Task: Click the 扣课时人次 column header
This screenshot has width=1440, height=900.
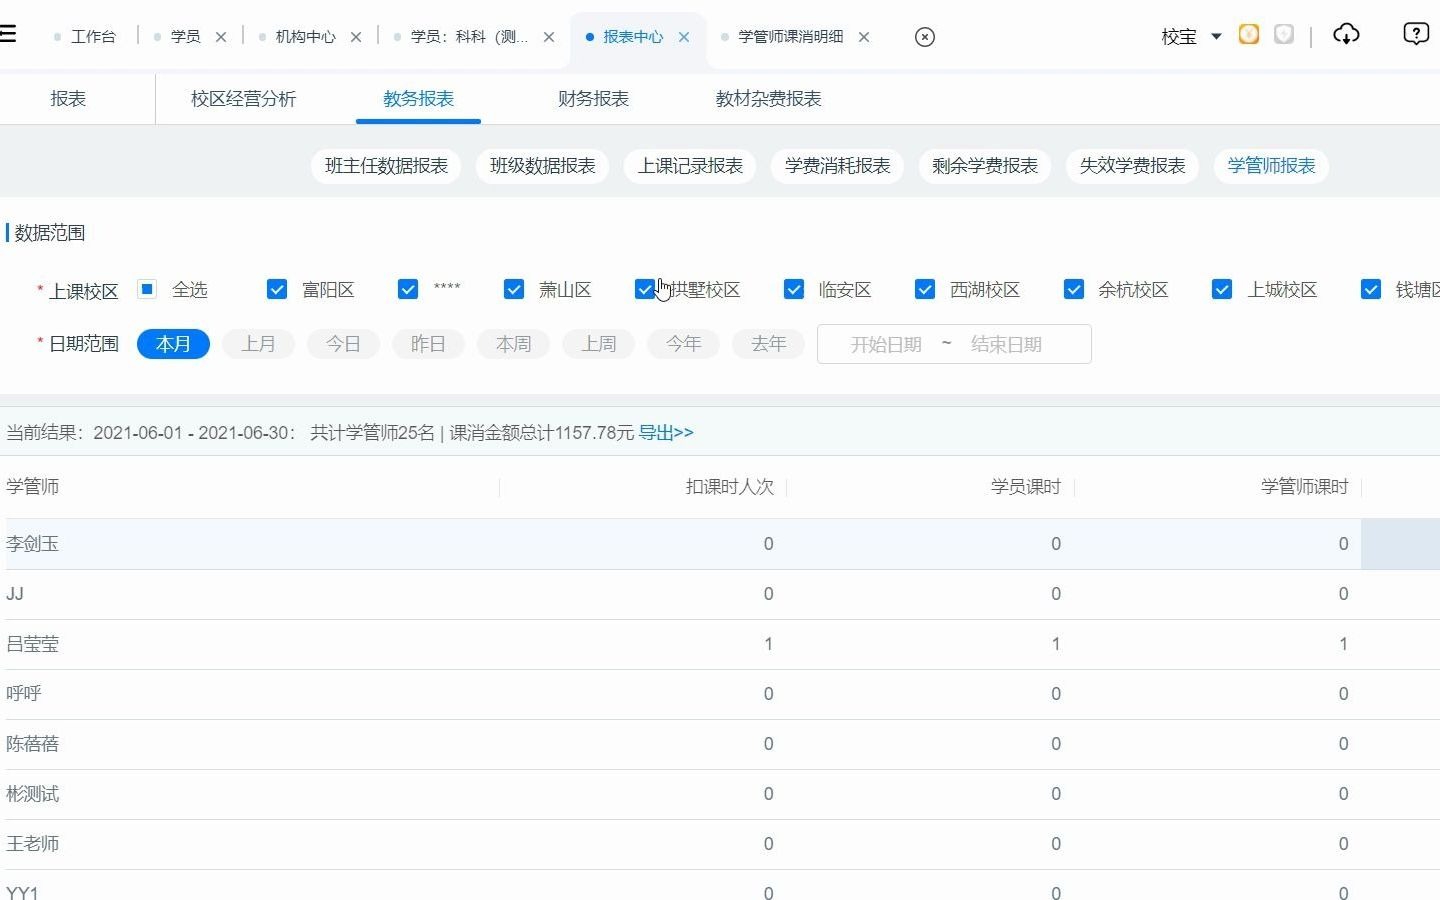Action: (x=730, y=487)
